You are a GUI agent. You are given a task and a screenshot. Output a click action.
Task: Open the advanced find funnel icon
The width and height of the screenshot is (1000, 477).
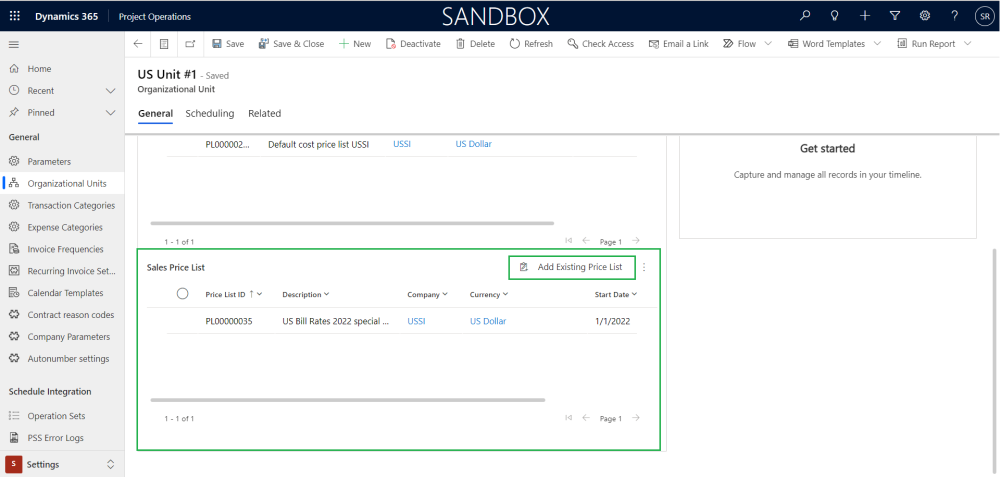pos(895,16)
